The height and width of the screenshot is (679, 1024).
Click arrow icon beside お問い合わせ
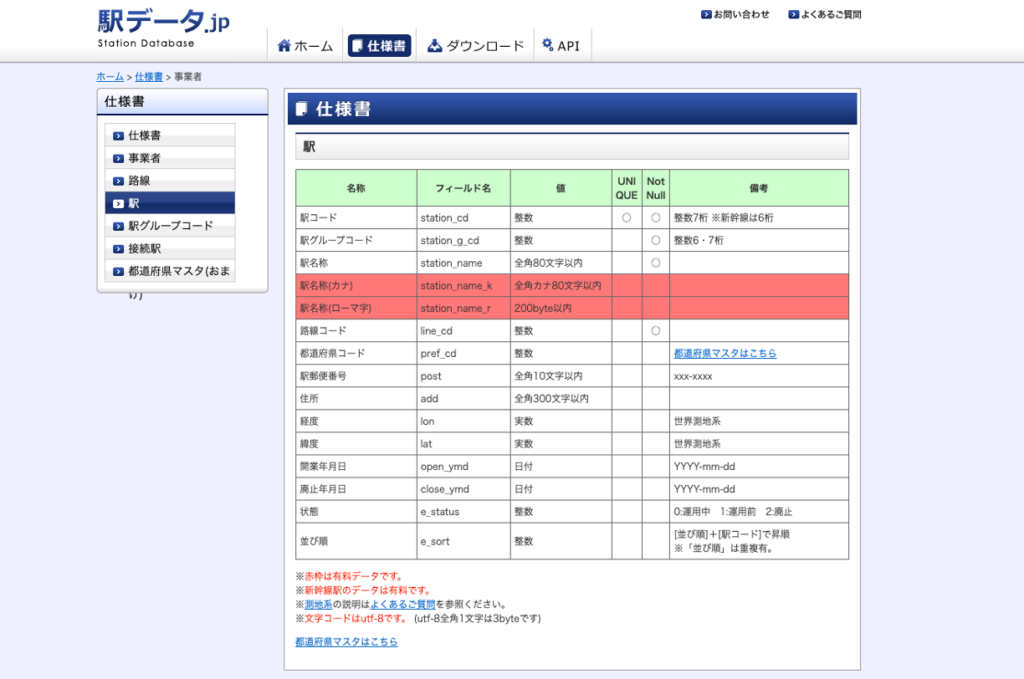[x=706, y=15]
